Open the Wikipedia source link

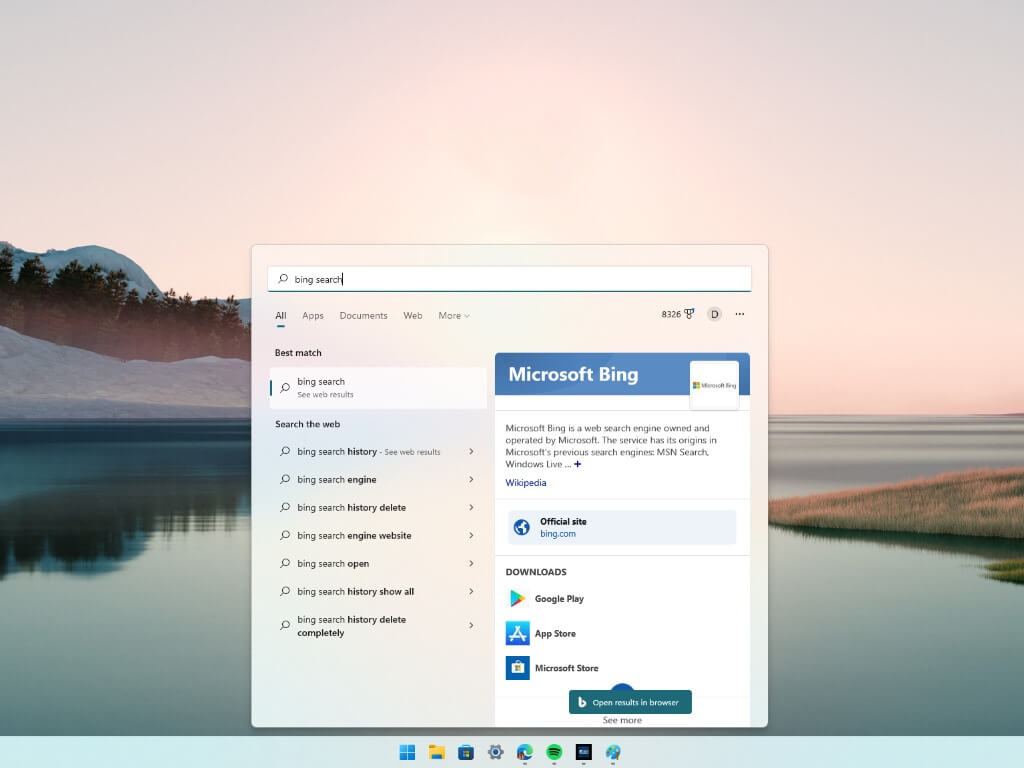(526, 483)
